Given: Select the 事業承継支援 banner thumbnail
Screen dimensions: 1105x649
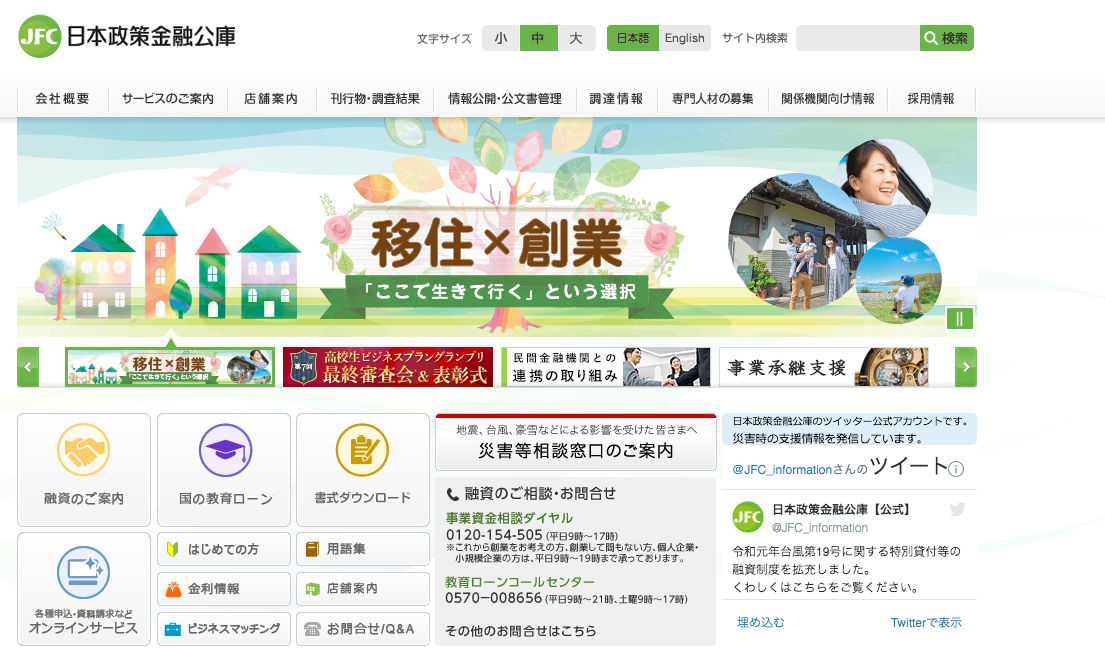Looking at the screenshot, I should click(823, 367).
